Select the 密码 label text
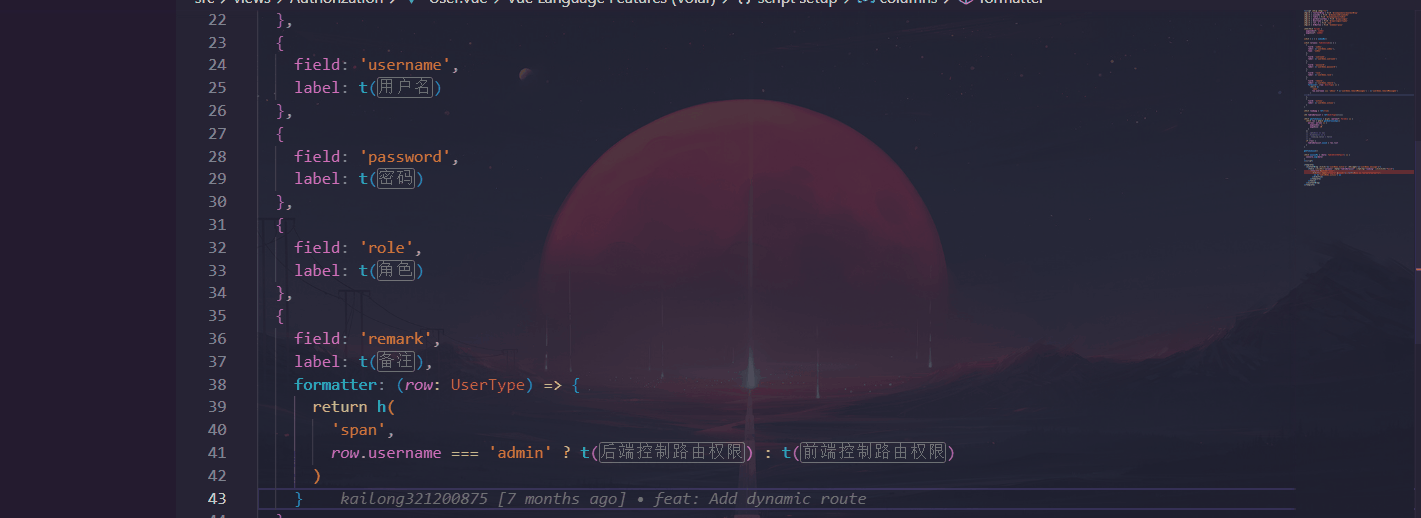 pos(396,179)
